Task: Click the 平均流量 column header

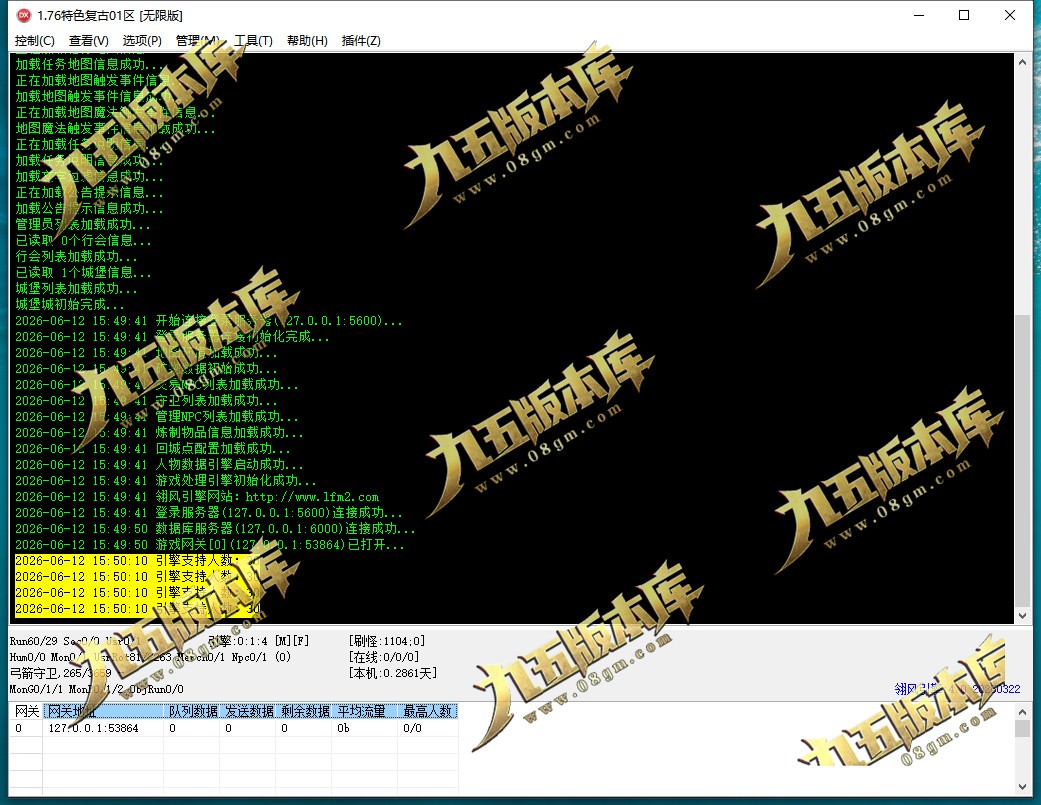Action: point(364,711)
